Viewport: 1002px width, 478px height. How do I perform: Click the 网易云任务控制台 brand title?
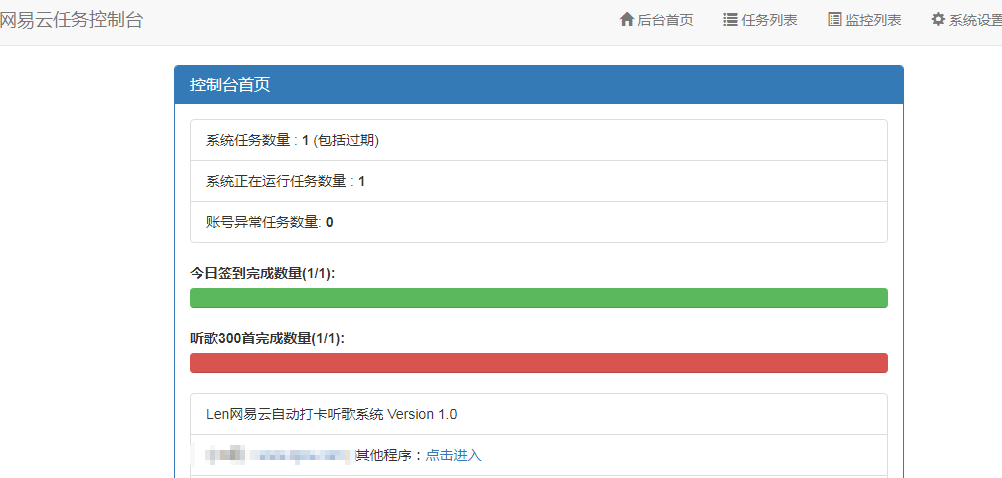pos(71,20)
